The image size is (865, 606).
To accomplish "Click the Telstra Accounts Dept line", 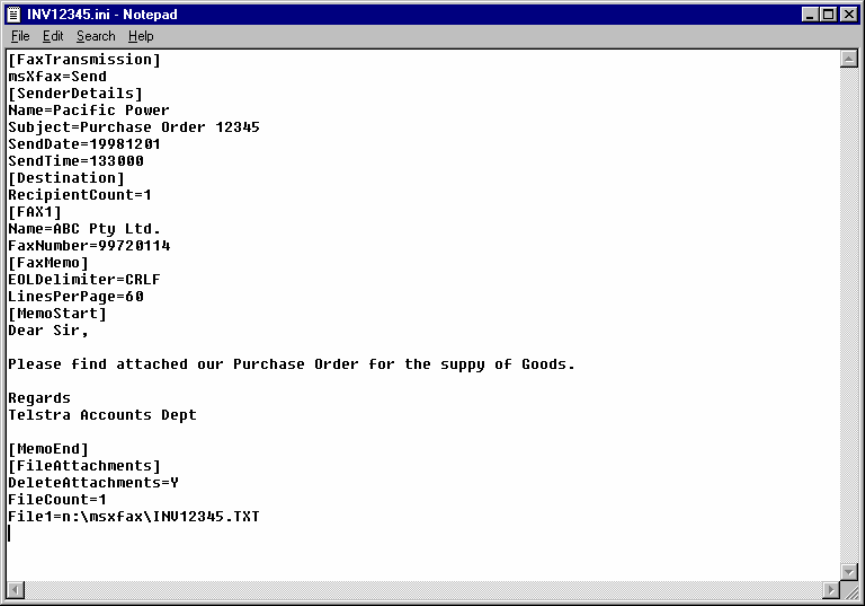I will 102,415.
